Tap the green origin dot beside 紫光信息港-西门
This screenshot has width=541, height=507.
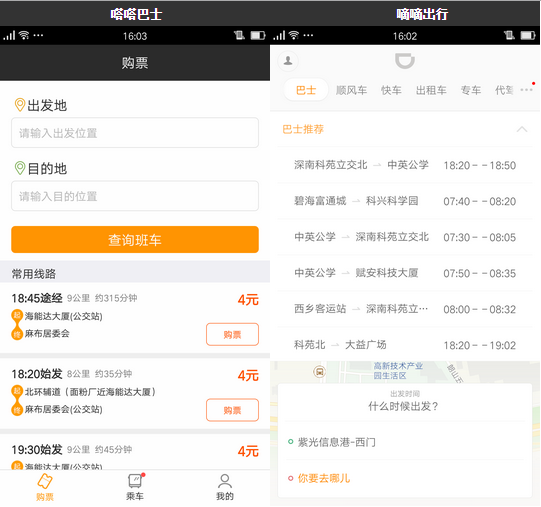[x=291, y=442]
